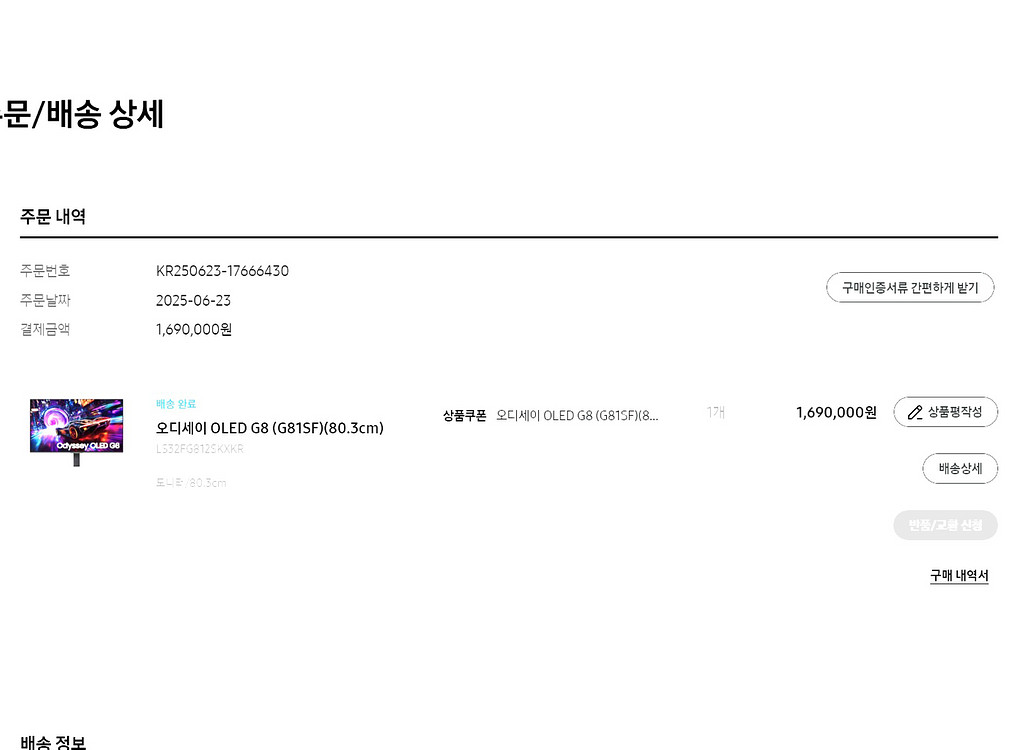Click the item price 1,690,000원 beside 상품평작성

(836, 412)
